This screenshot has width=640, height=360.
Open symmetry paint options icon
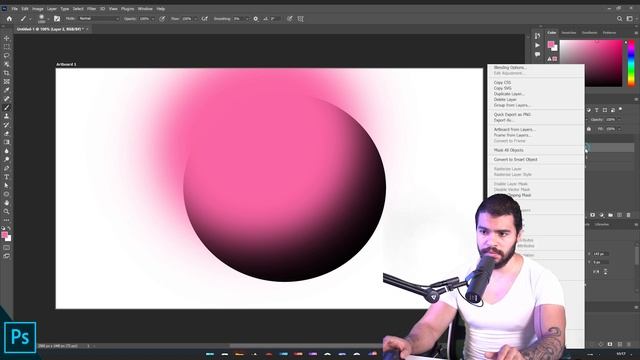[x=301, y=19]
